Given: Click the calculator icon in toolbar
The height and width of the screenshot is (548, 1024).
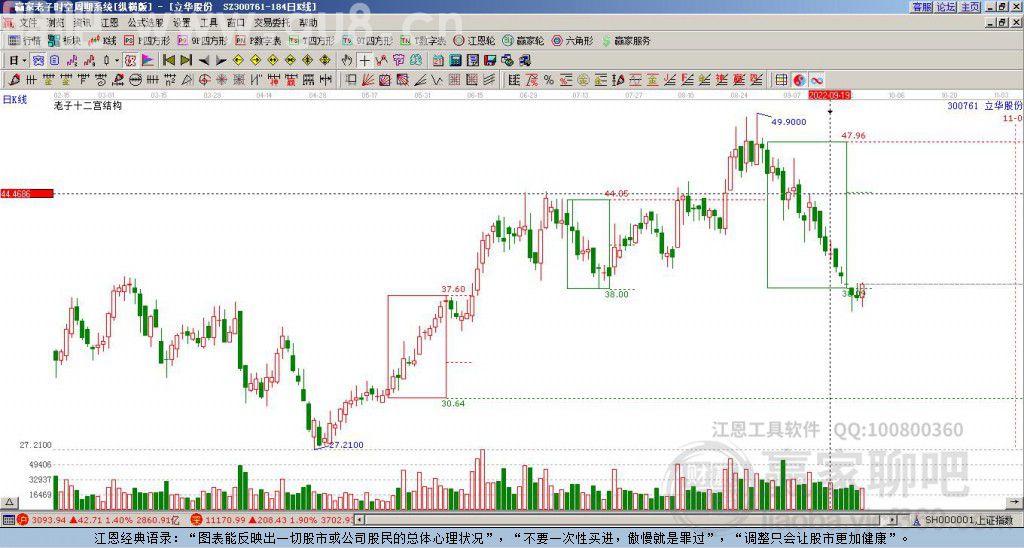Looking at the screenshot, I should pos(455,61).
